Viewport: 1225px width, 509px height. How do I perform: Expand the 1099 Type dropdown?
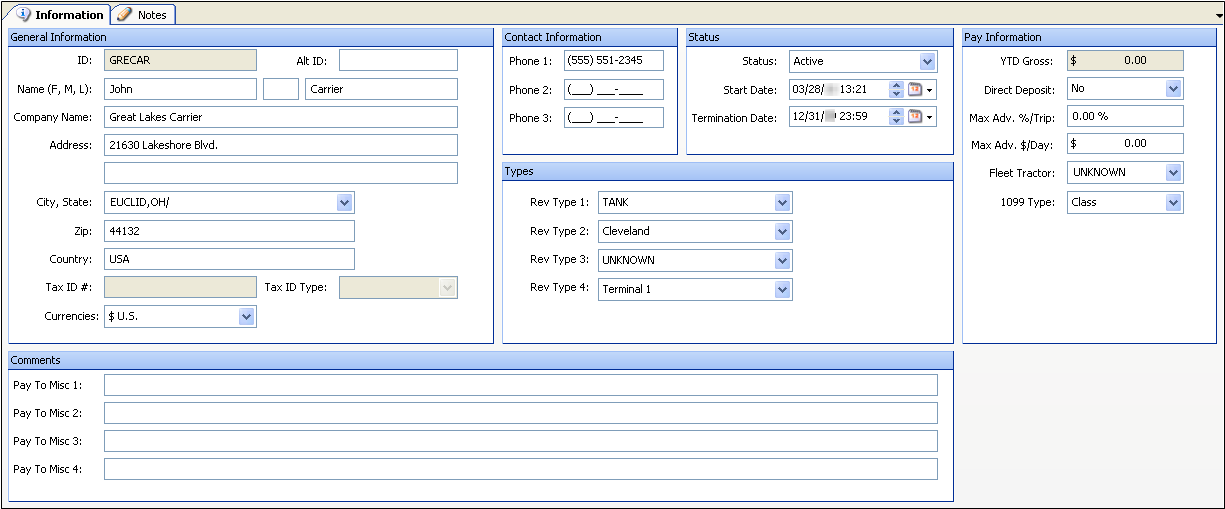(x=1173, y=203)
